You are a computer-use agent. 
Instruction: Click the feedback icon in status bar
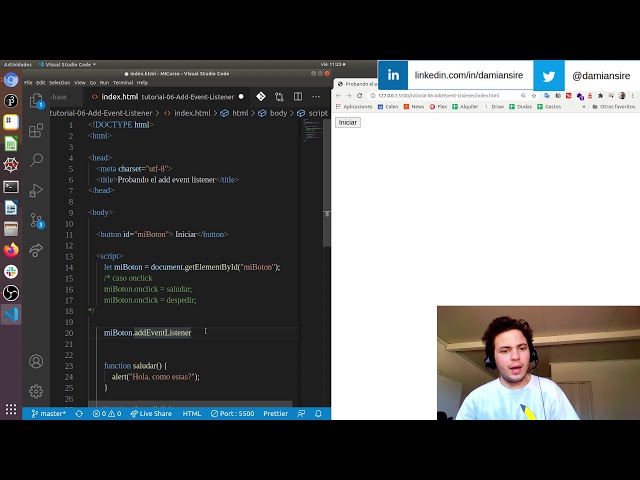point(301,413)
